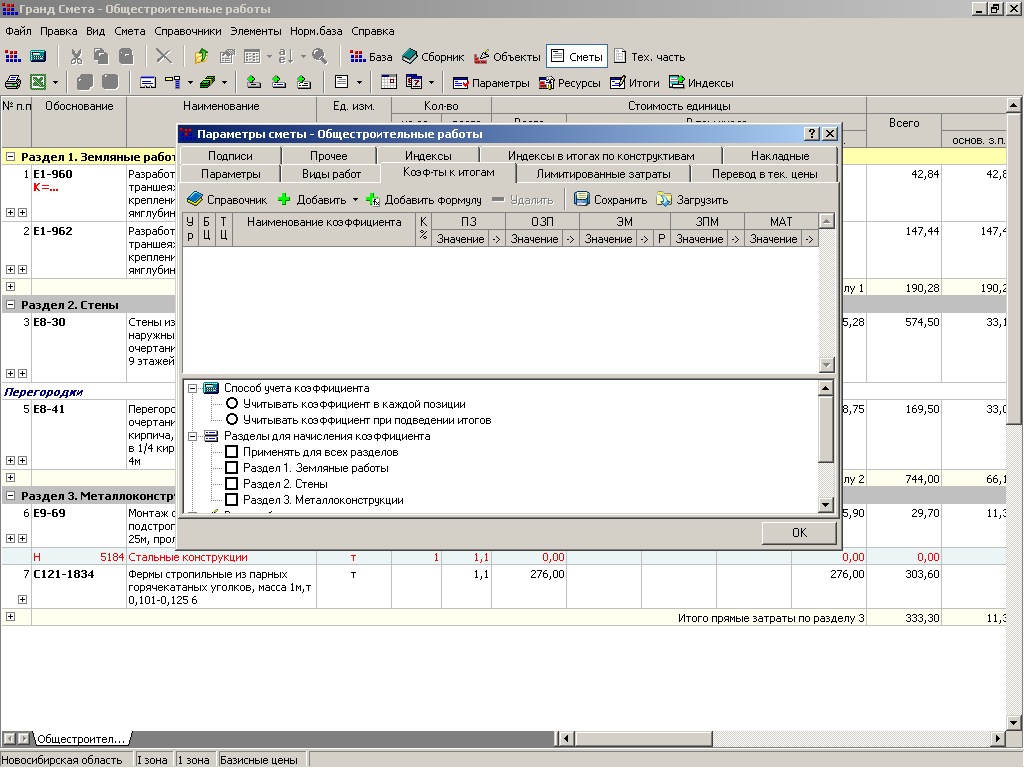Select Учитывать коэффициент в каждой позиции
The height and width of the screenshot is (768, 1024).
tap(232, 404)
